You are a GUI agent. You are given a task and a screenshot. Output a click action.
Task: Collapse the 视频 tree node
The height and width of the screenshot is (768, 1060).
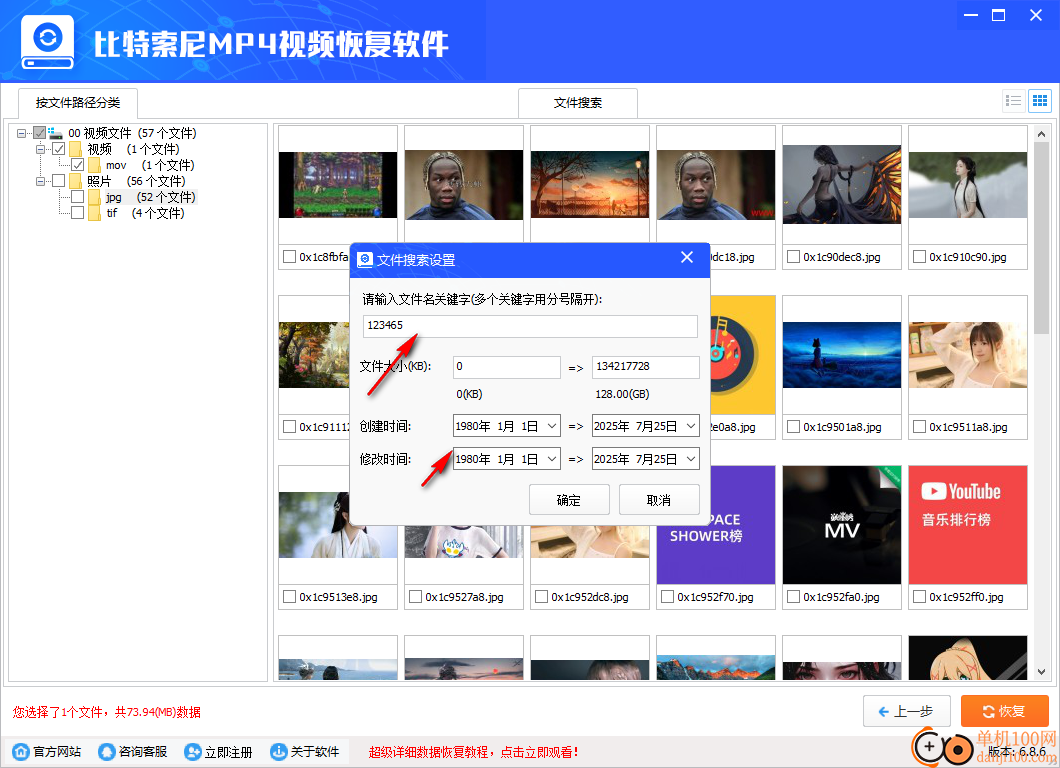coord(41,149)
